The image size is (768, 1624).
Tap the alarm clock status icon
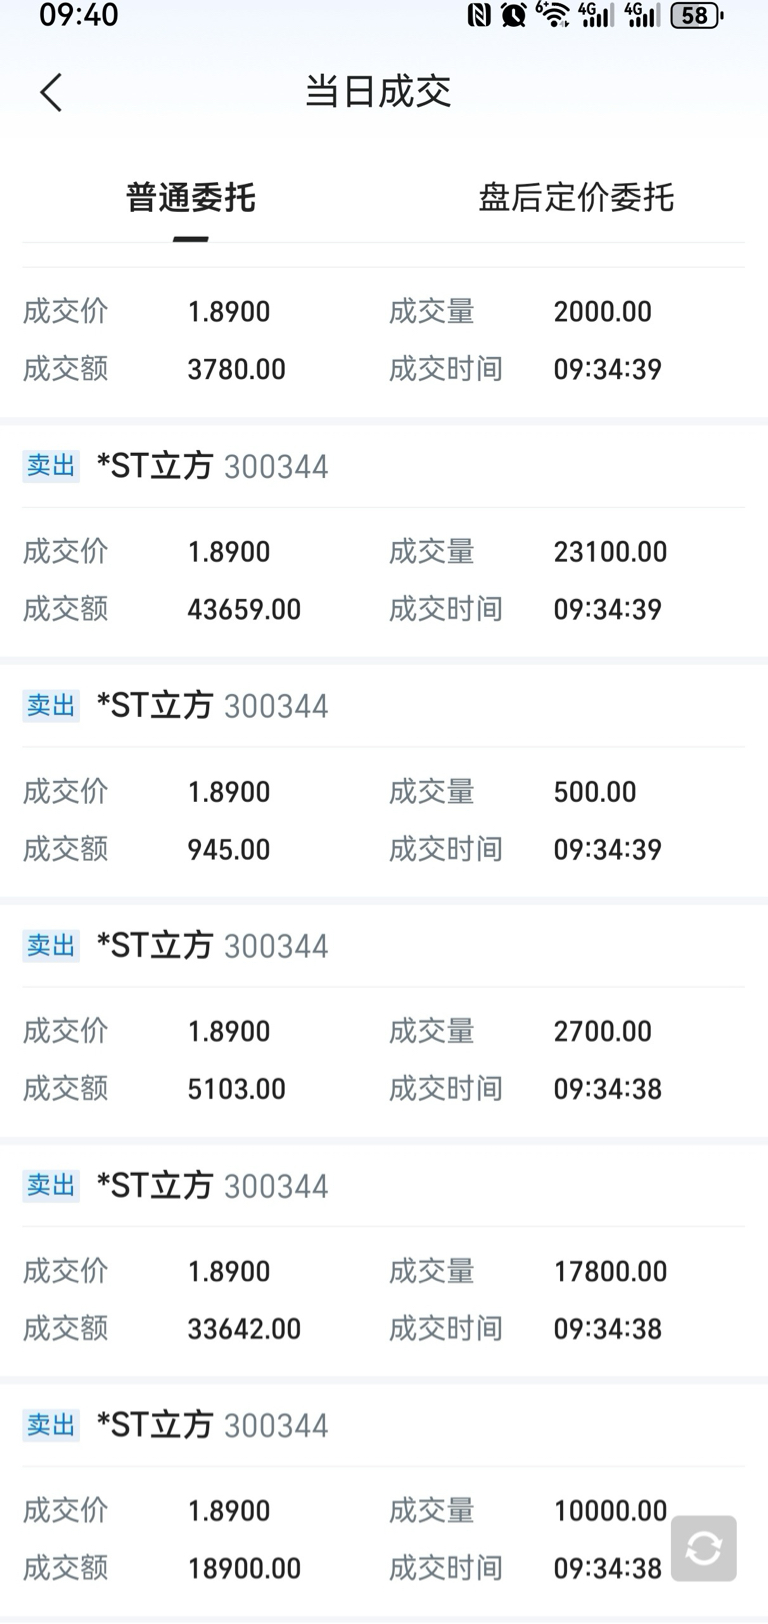(514, 15)
